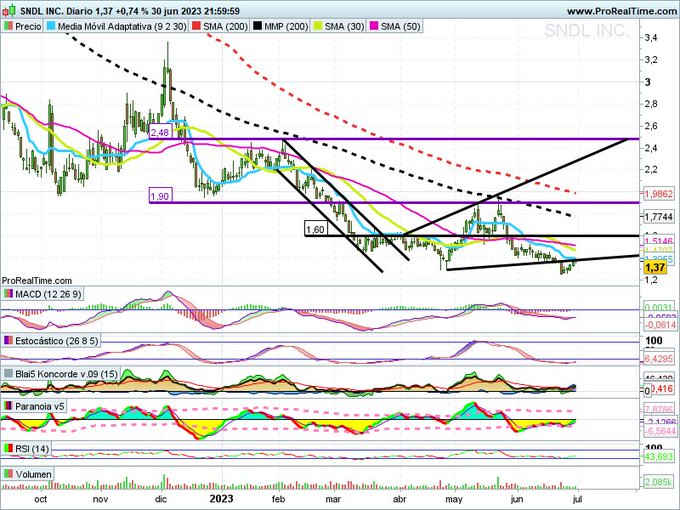
Task: Click the -6,5644 Paranoia value label
Action: pos(659,431)
